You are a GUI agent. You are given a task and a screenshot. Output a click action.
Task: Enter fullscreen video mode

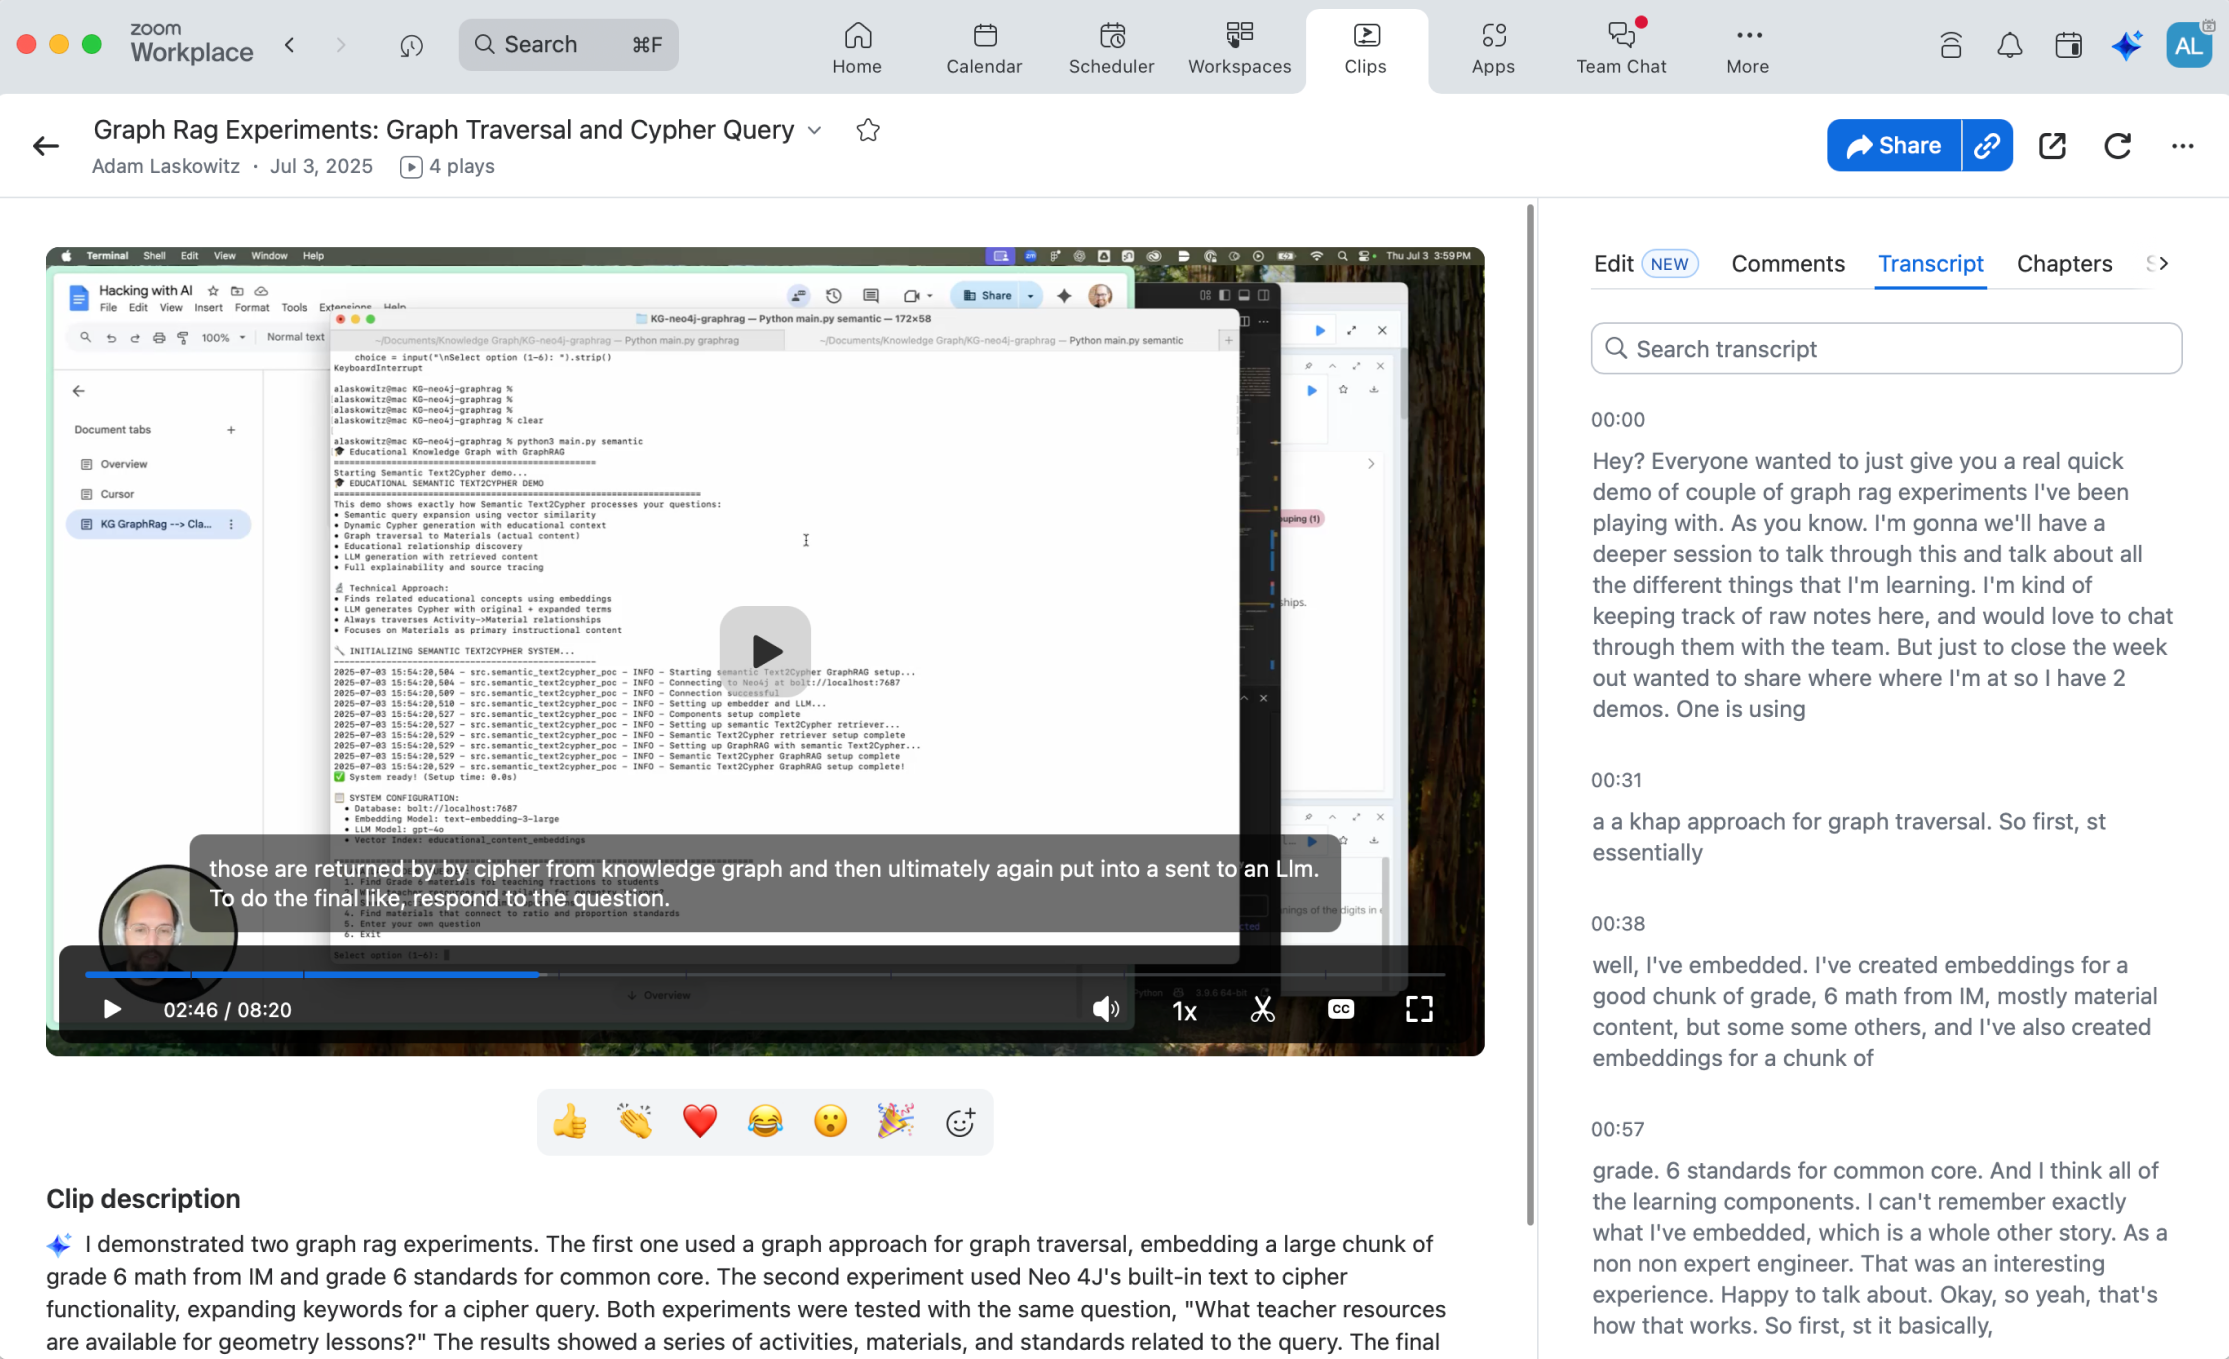click(1419, 1009)
